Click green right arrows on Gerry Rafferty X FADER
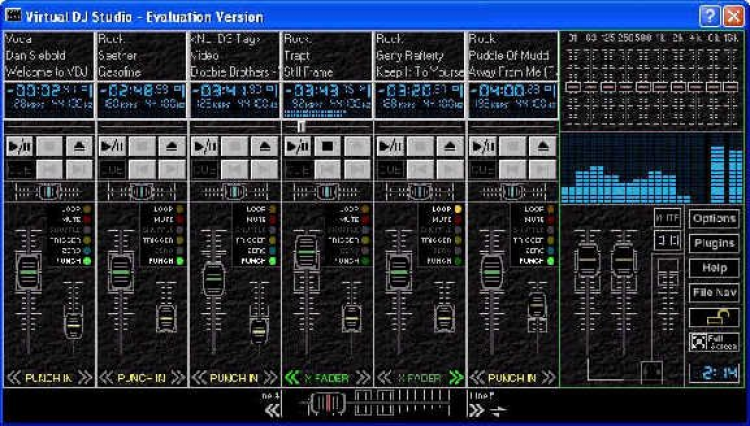 click(x=456, y=378)
